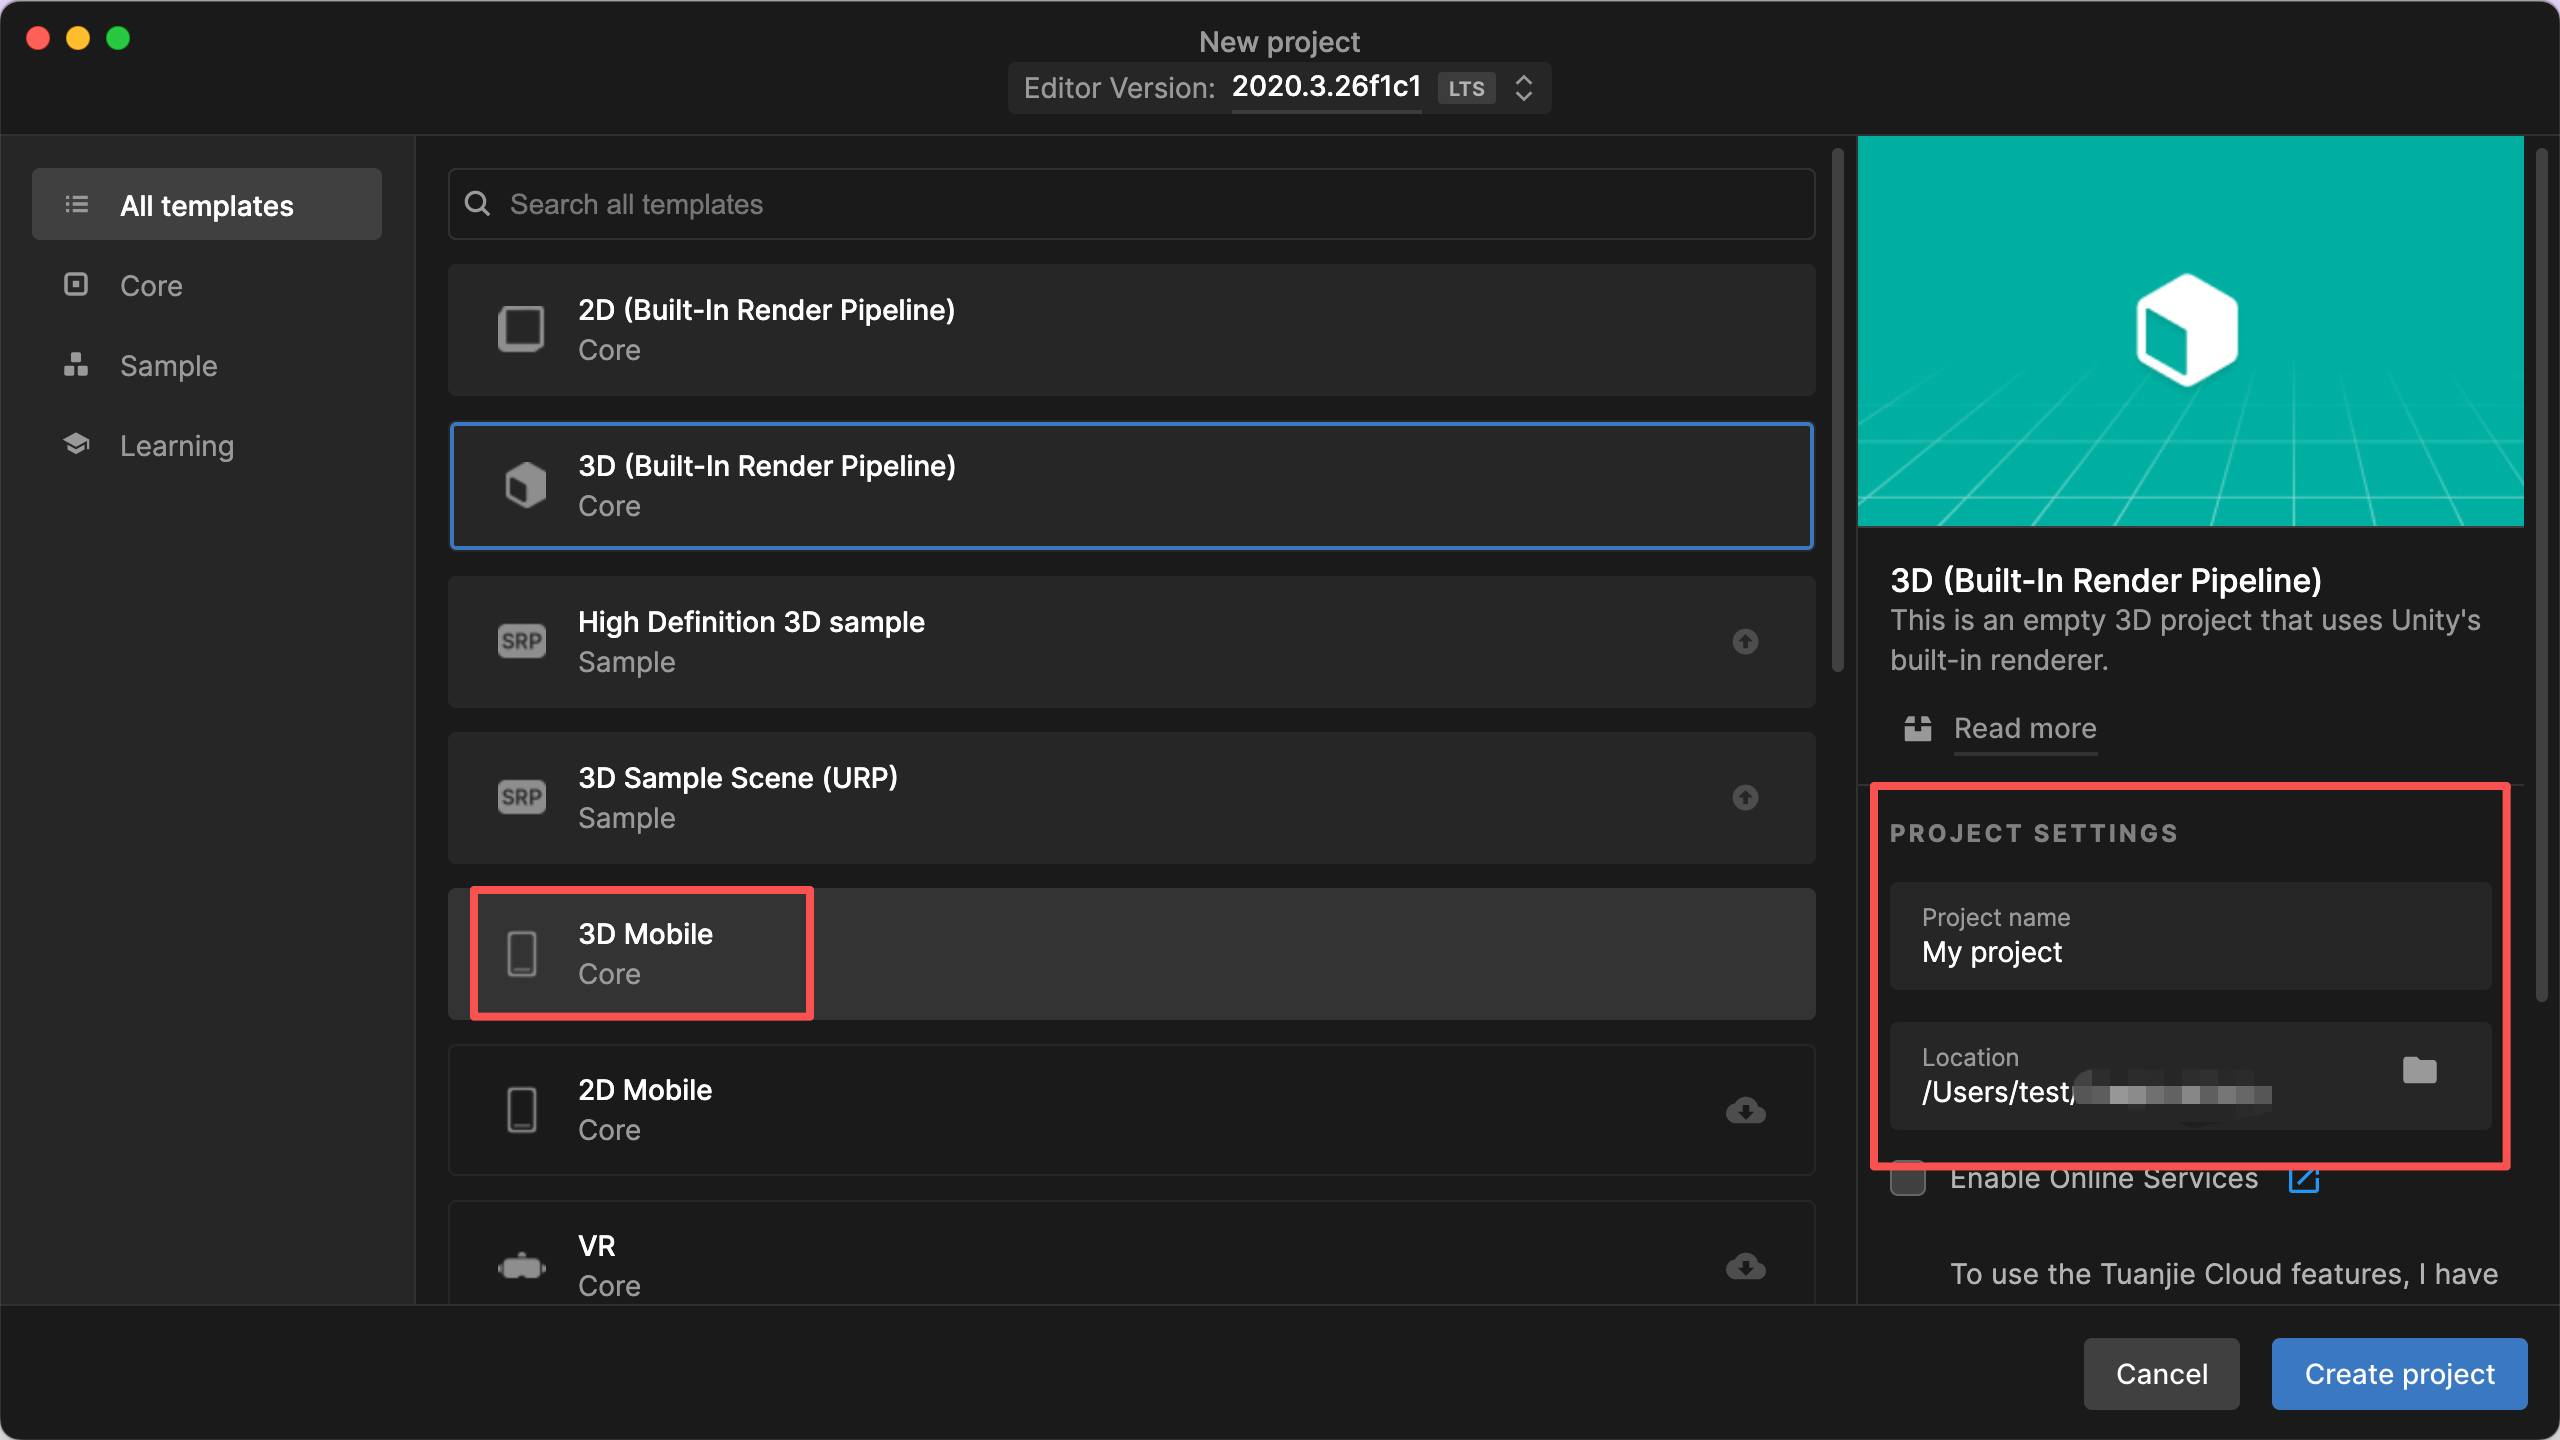Click the Core category icon in sidebar

(x=76, y=285)
